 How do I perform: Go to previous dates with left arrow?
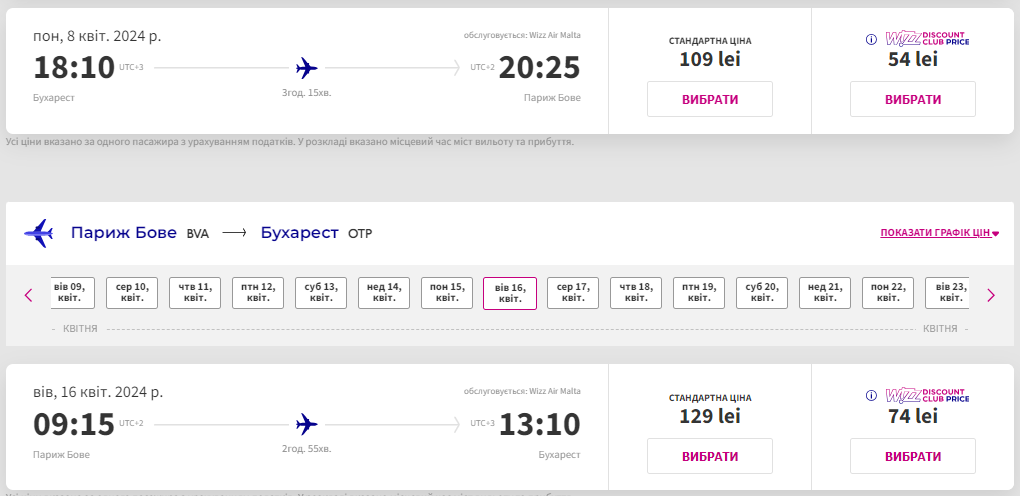pyautogui.click(x=29, y=295)
